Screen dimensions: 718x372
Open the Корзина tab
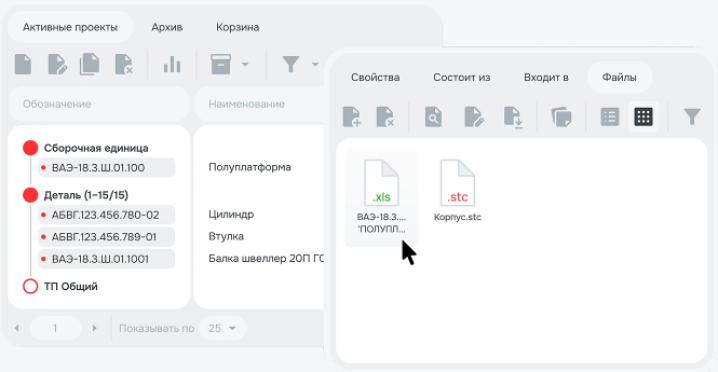point(238,27)
